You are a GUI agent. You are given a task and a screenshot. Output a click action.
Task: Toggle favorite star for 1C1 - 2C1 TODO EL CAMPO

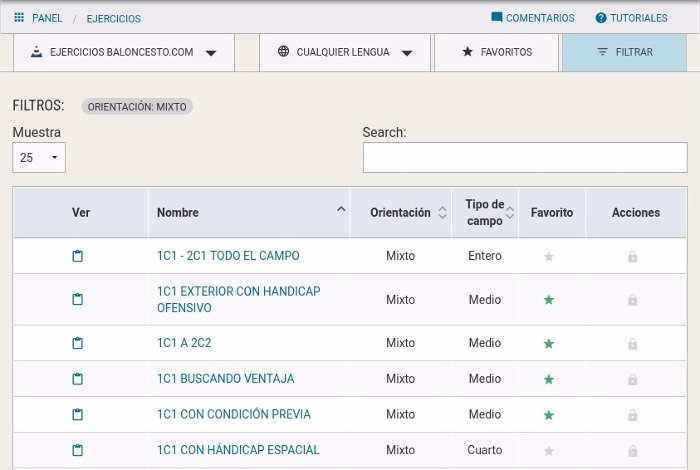pos(548,257)
